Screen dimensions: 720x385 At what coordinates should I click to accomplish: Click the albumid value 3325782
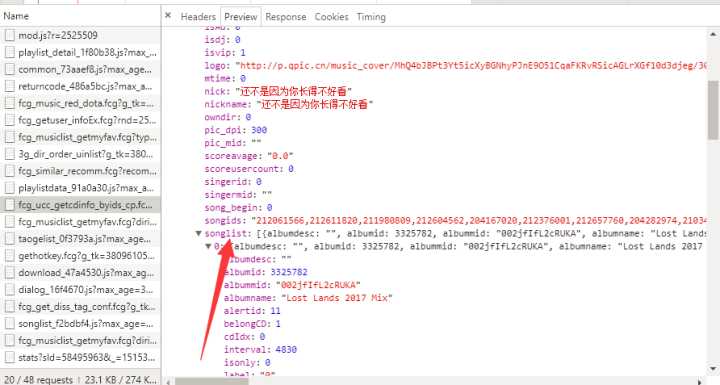point(289,272)
